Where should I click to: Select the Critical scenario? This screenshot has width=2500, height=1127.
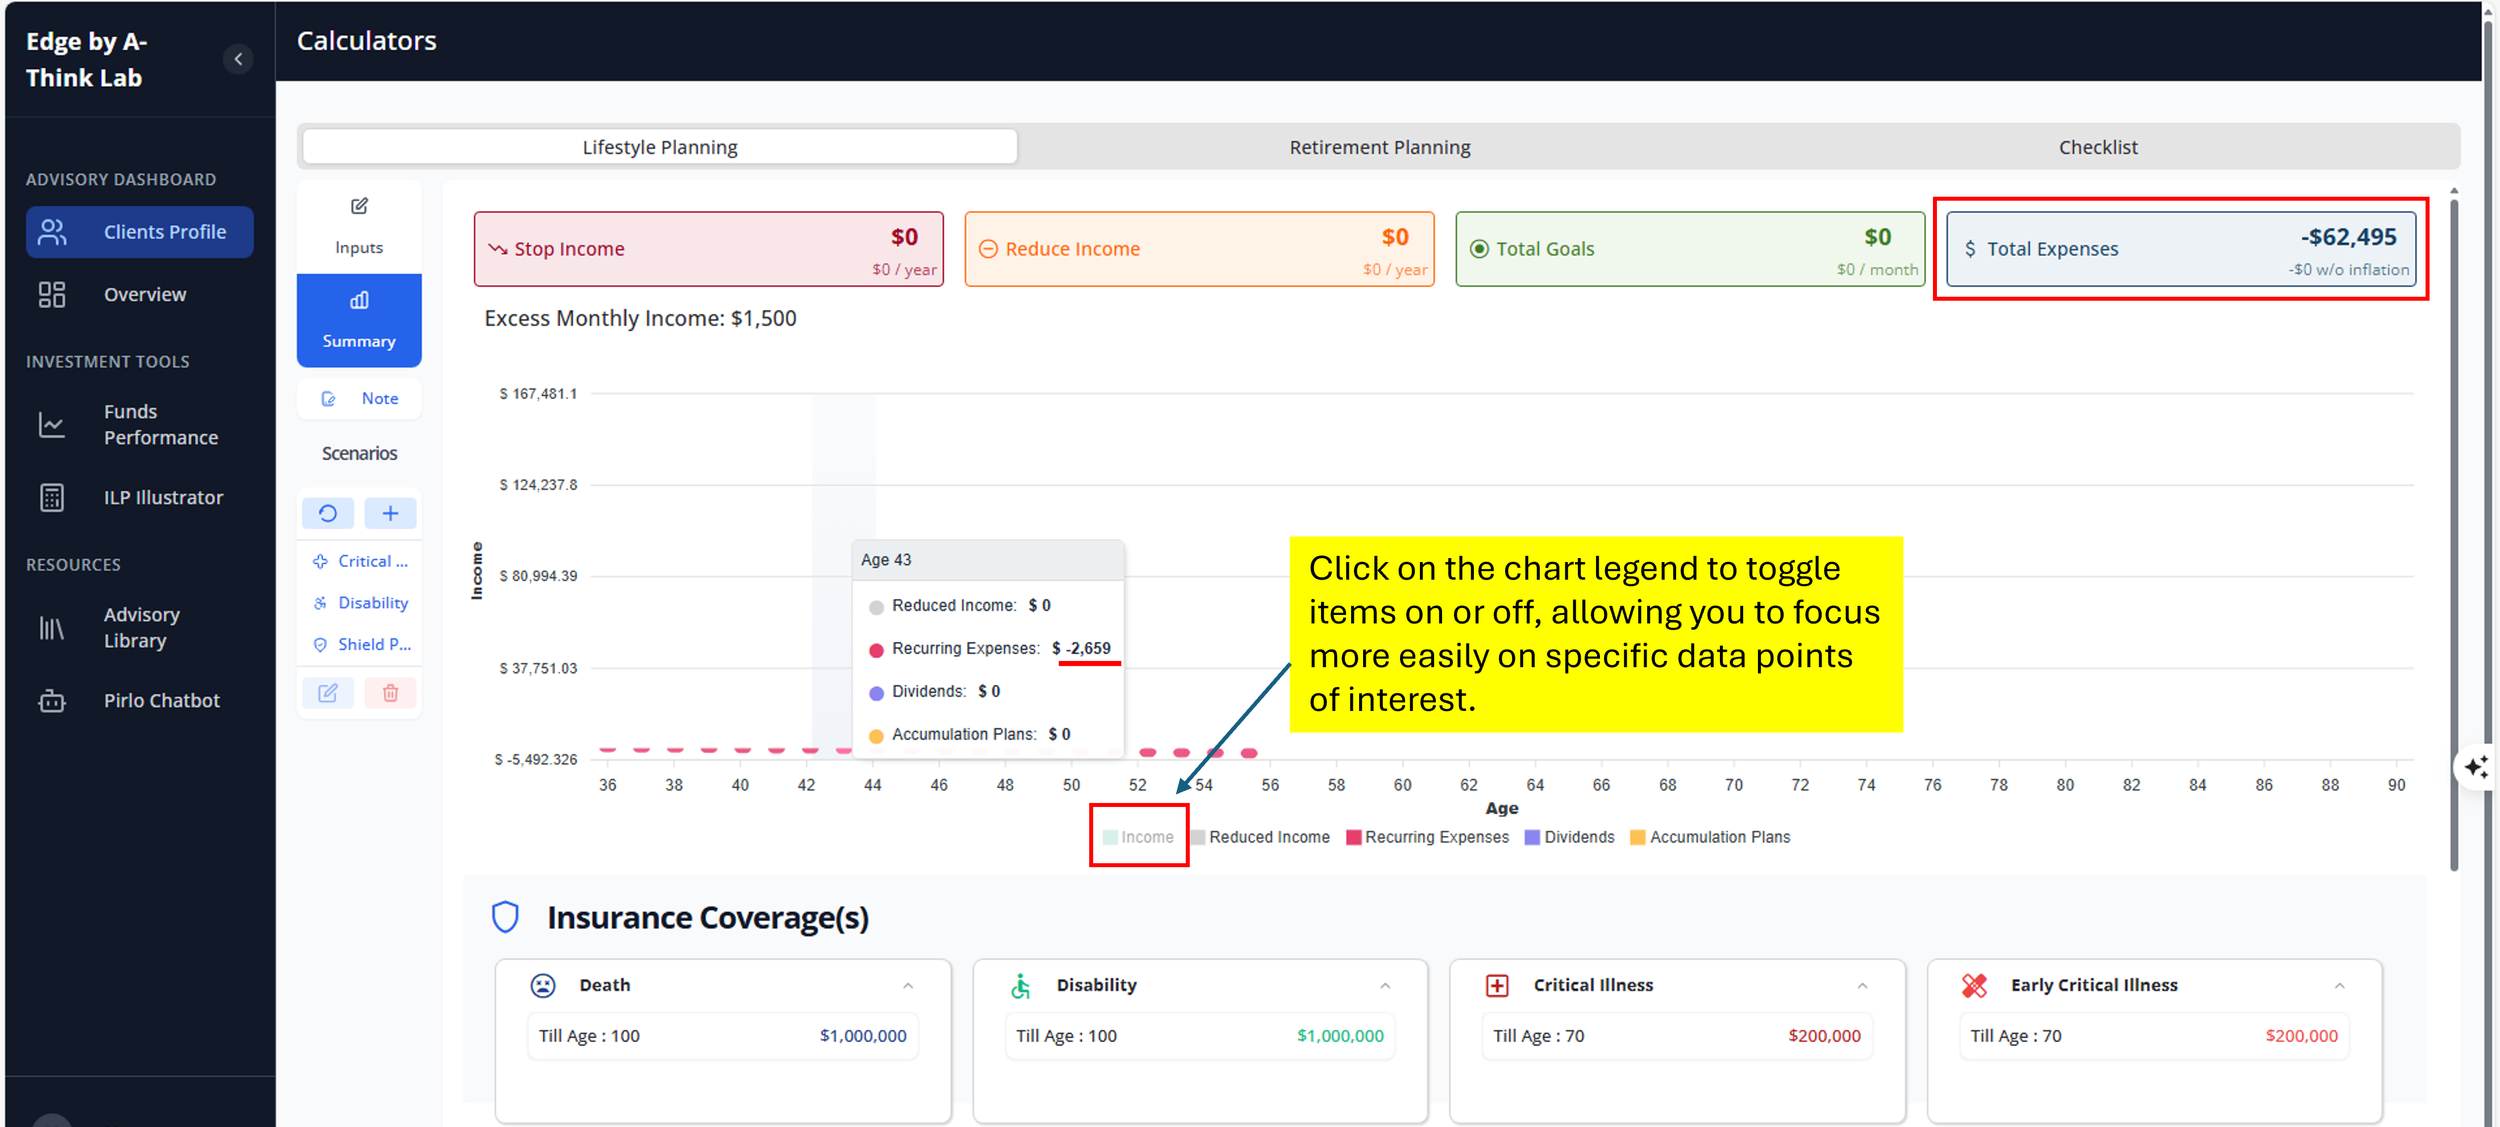point(360,561)
